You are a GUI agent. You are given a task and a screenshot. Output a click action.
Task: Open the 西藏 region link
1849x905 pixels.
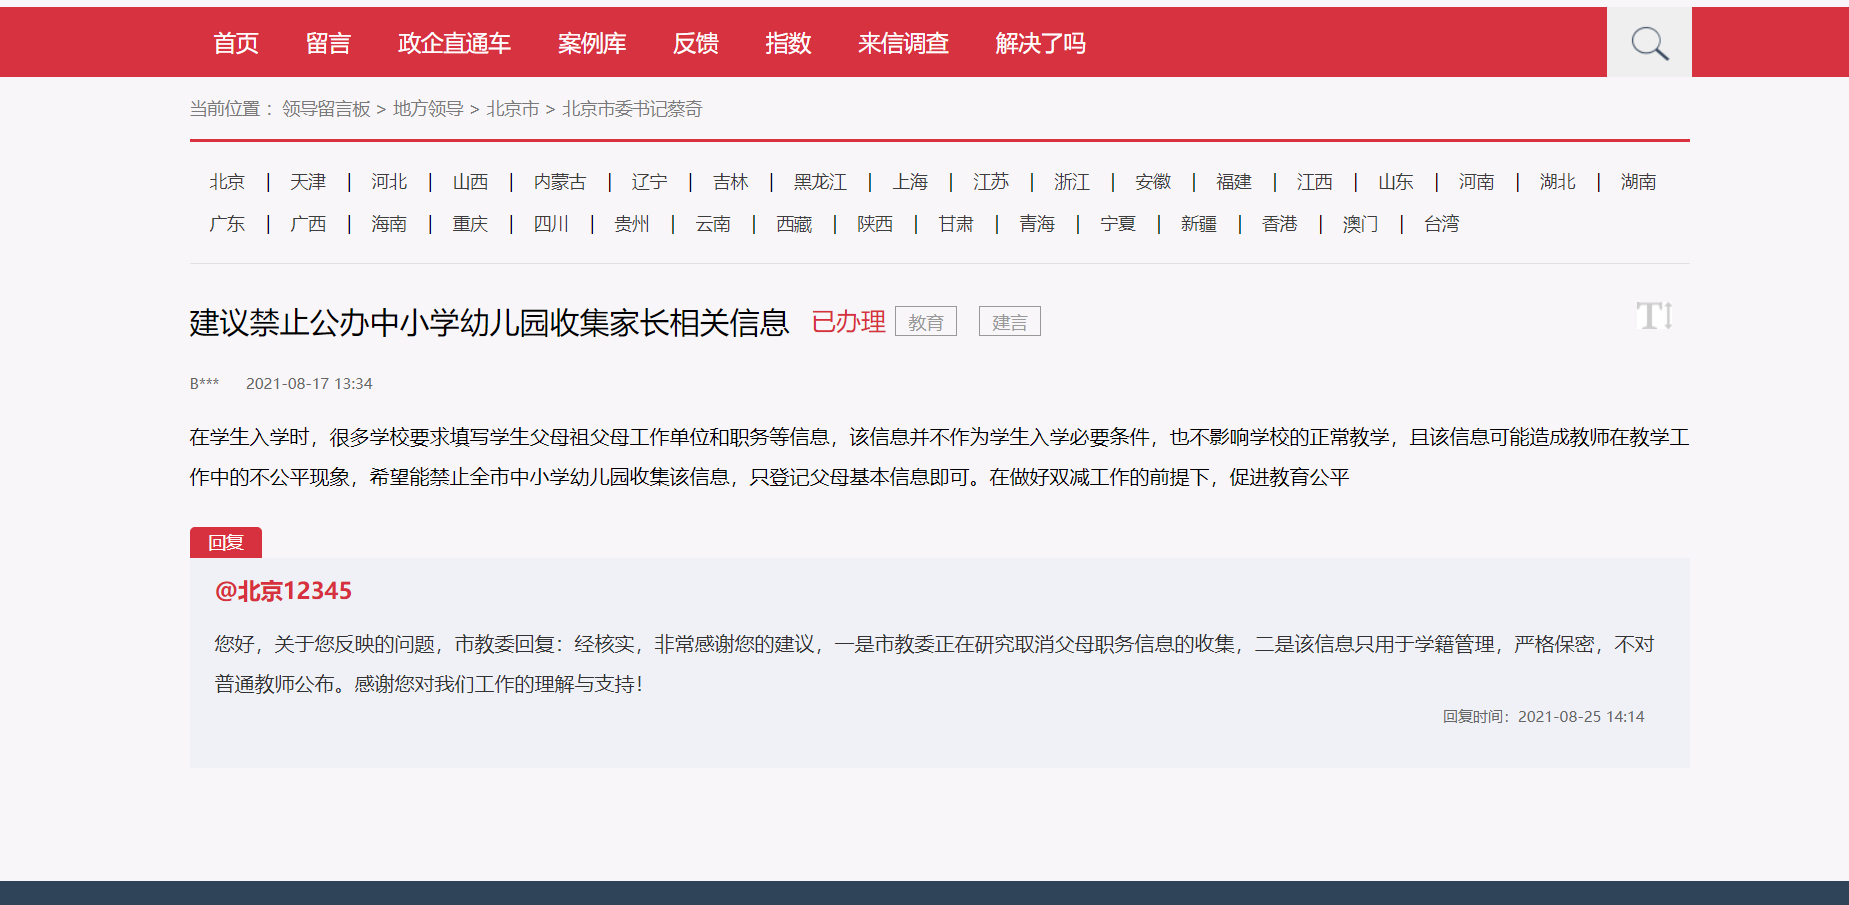[x=794, y=224]
